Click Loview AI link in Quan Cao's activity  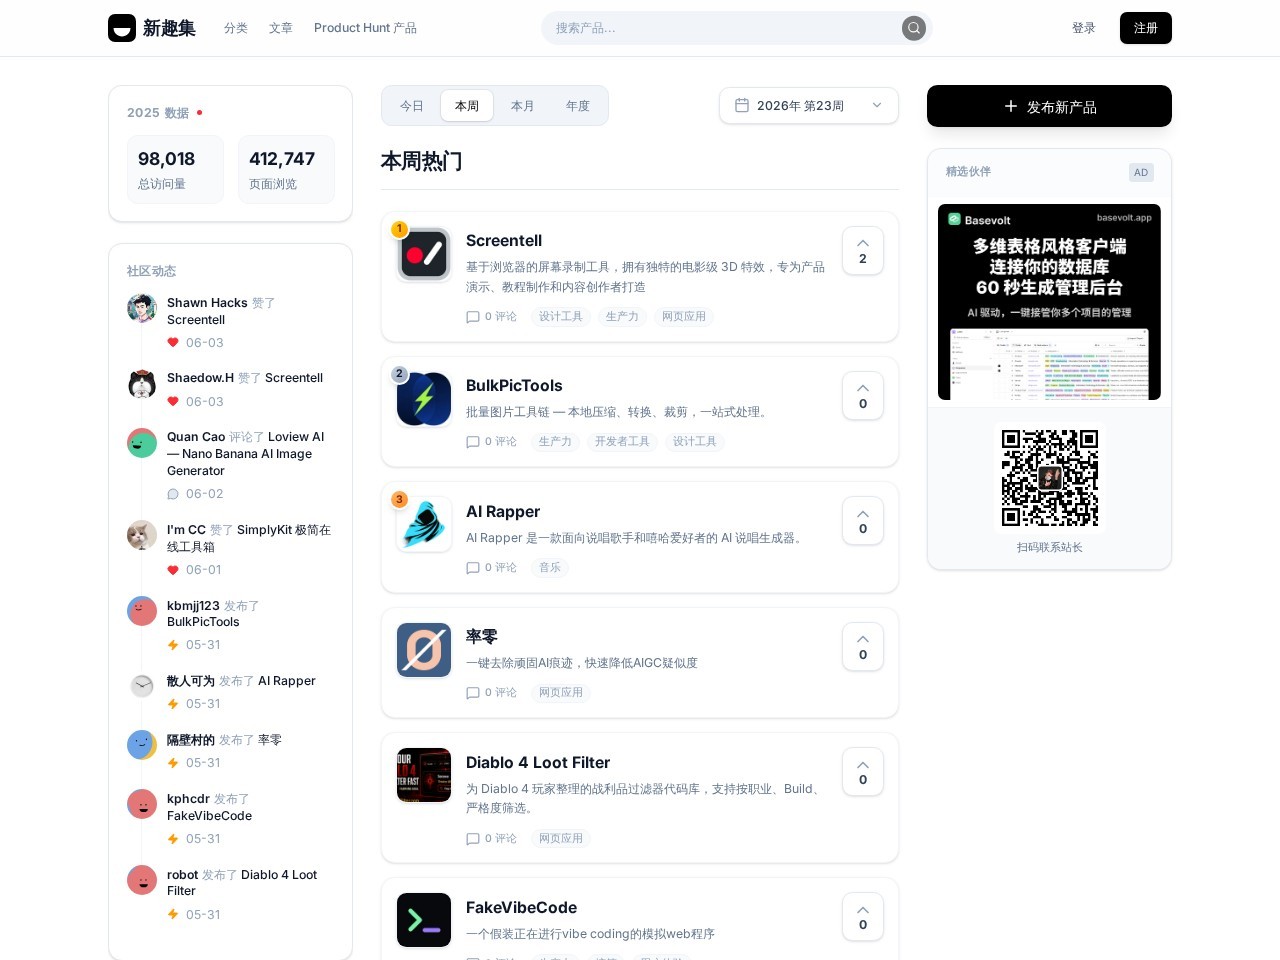pos(246,454)
